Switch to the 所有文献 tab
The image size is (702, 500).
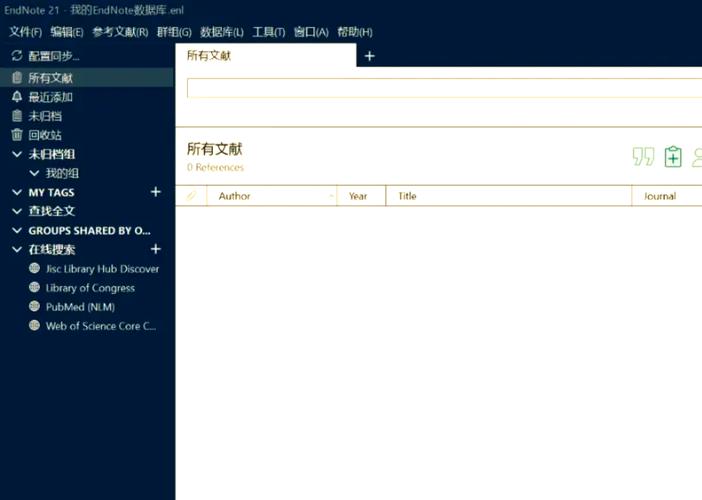pos(266,56)
